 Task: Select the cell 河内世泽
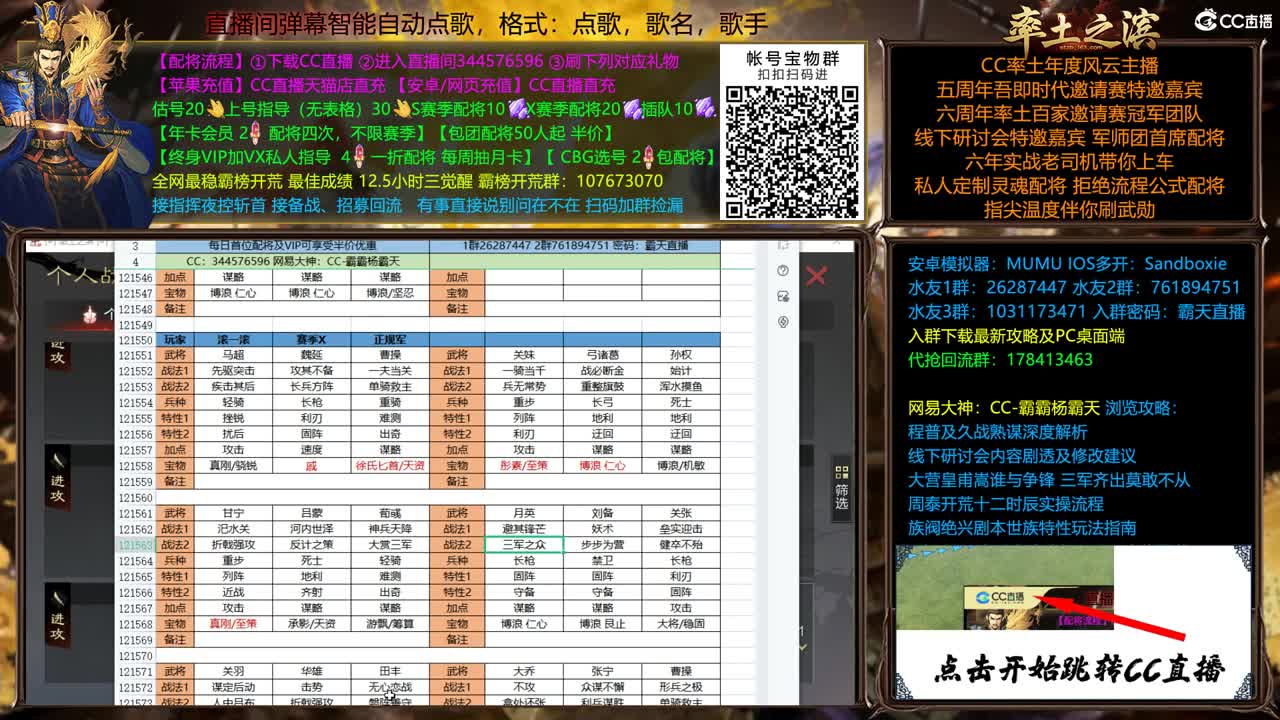click(311, 529)
